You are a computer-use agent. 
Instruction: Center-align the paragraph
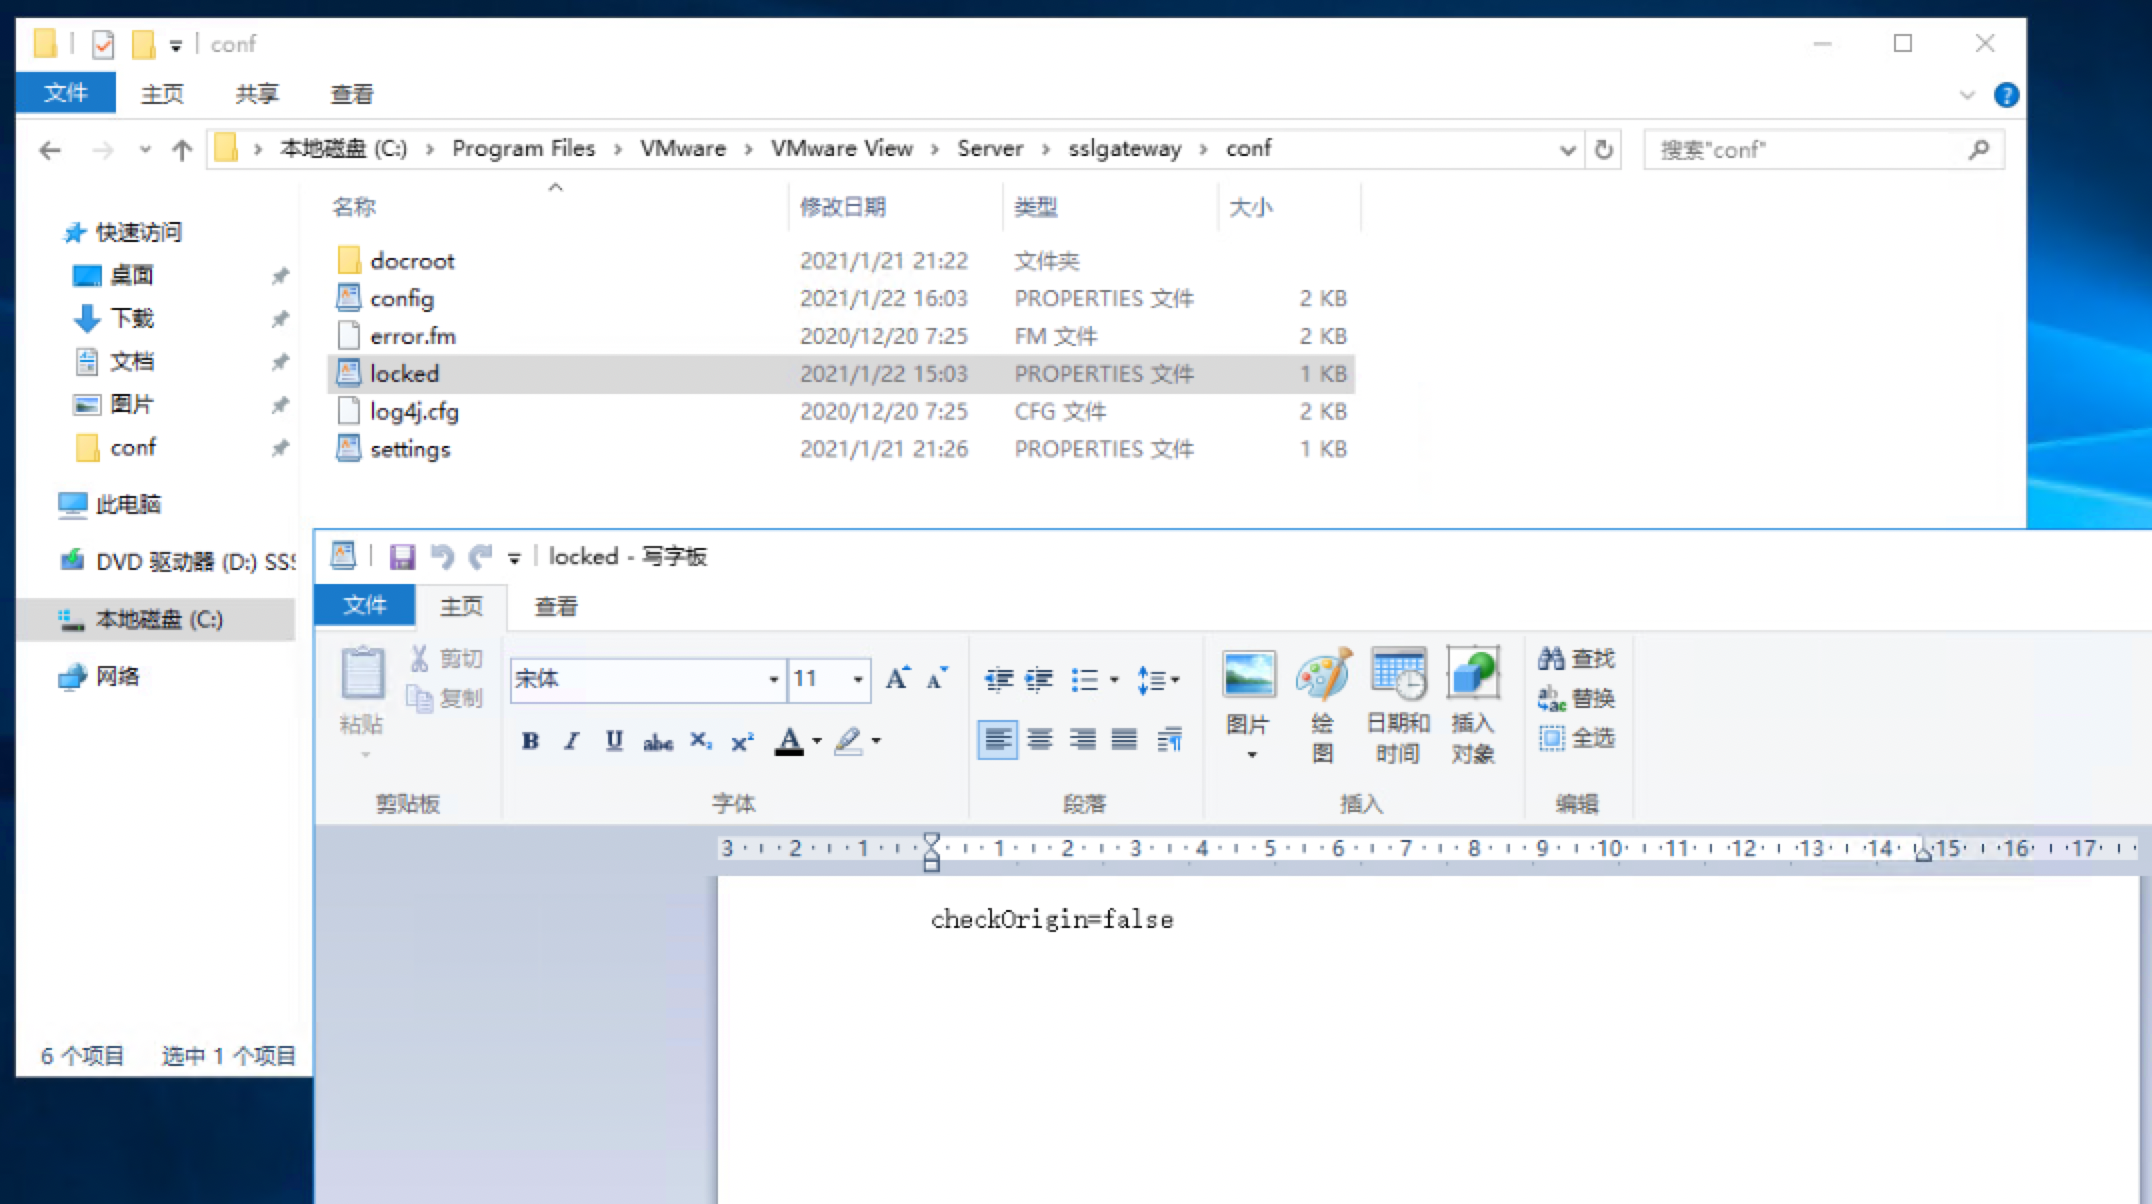1040,740
